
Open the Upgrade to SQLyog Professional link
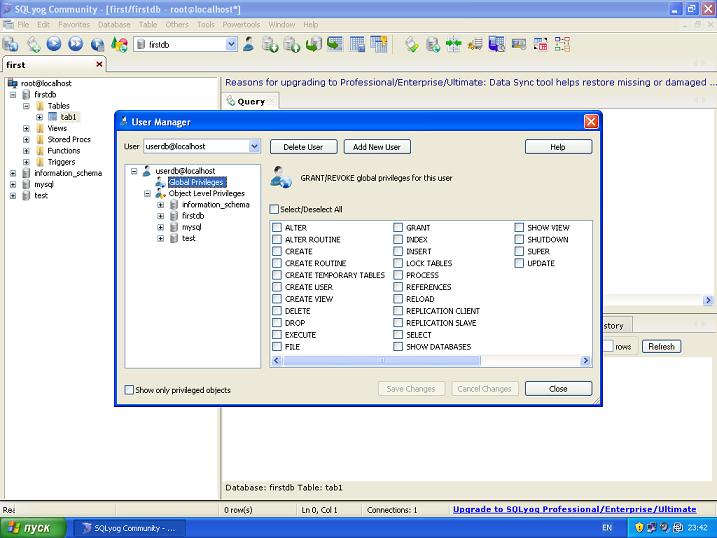click(574, 509)
